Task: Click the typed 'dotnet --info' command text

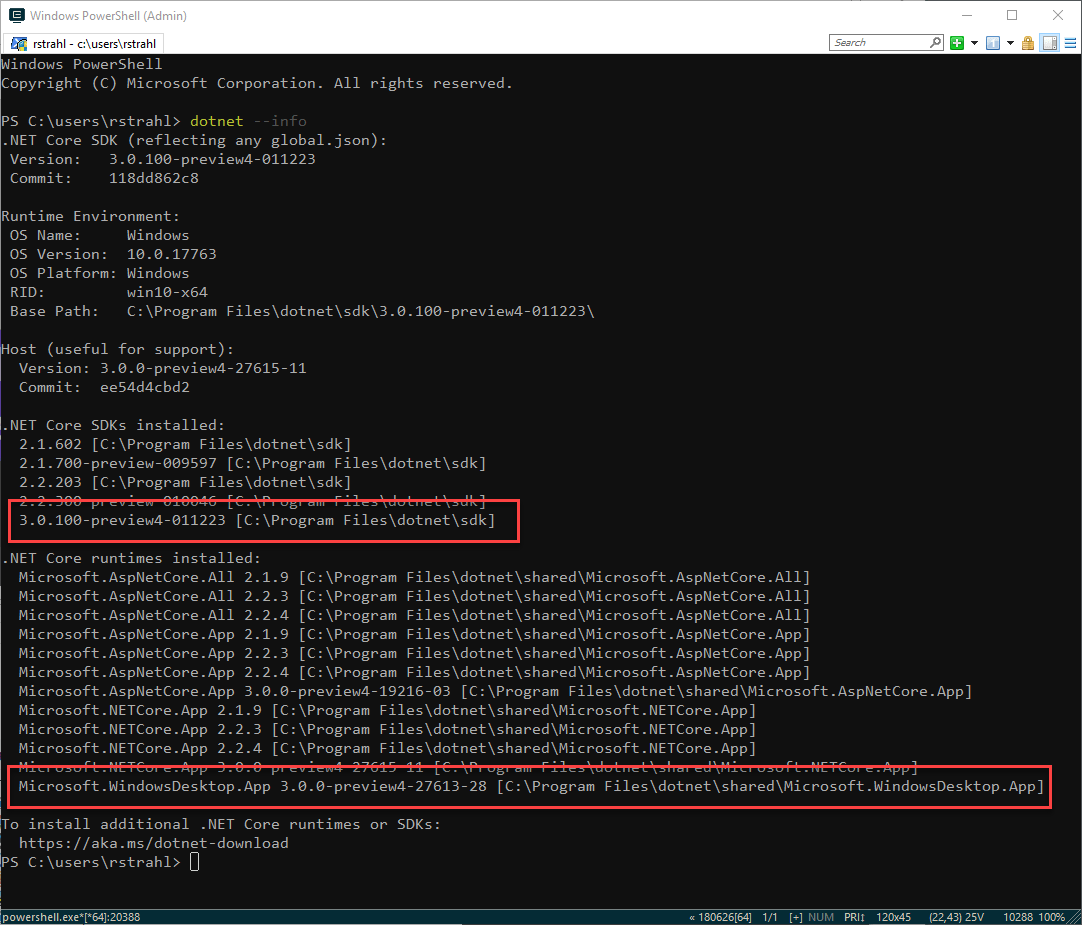Action: pyautogui.click(x=248, y=121)
